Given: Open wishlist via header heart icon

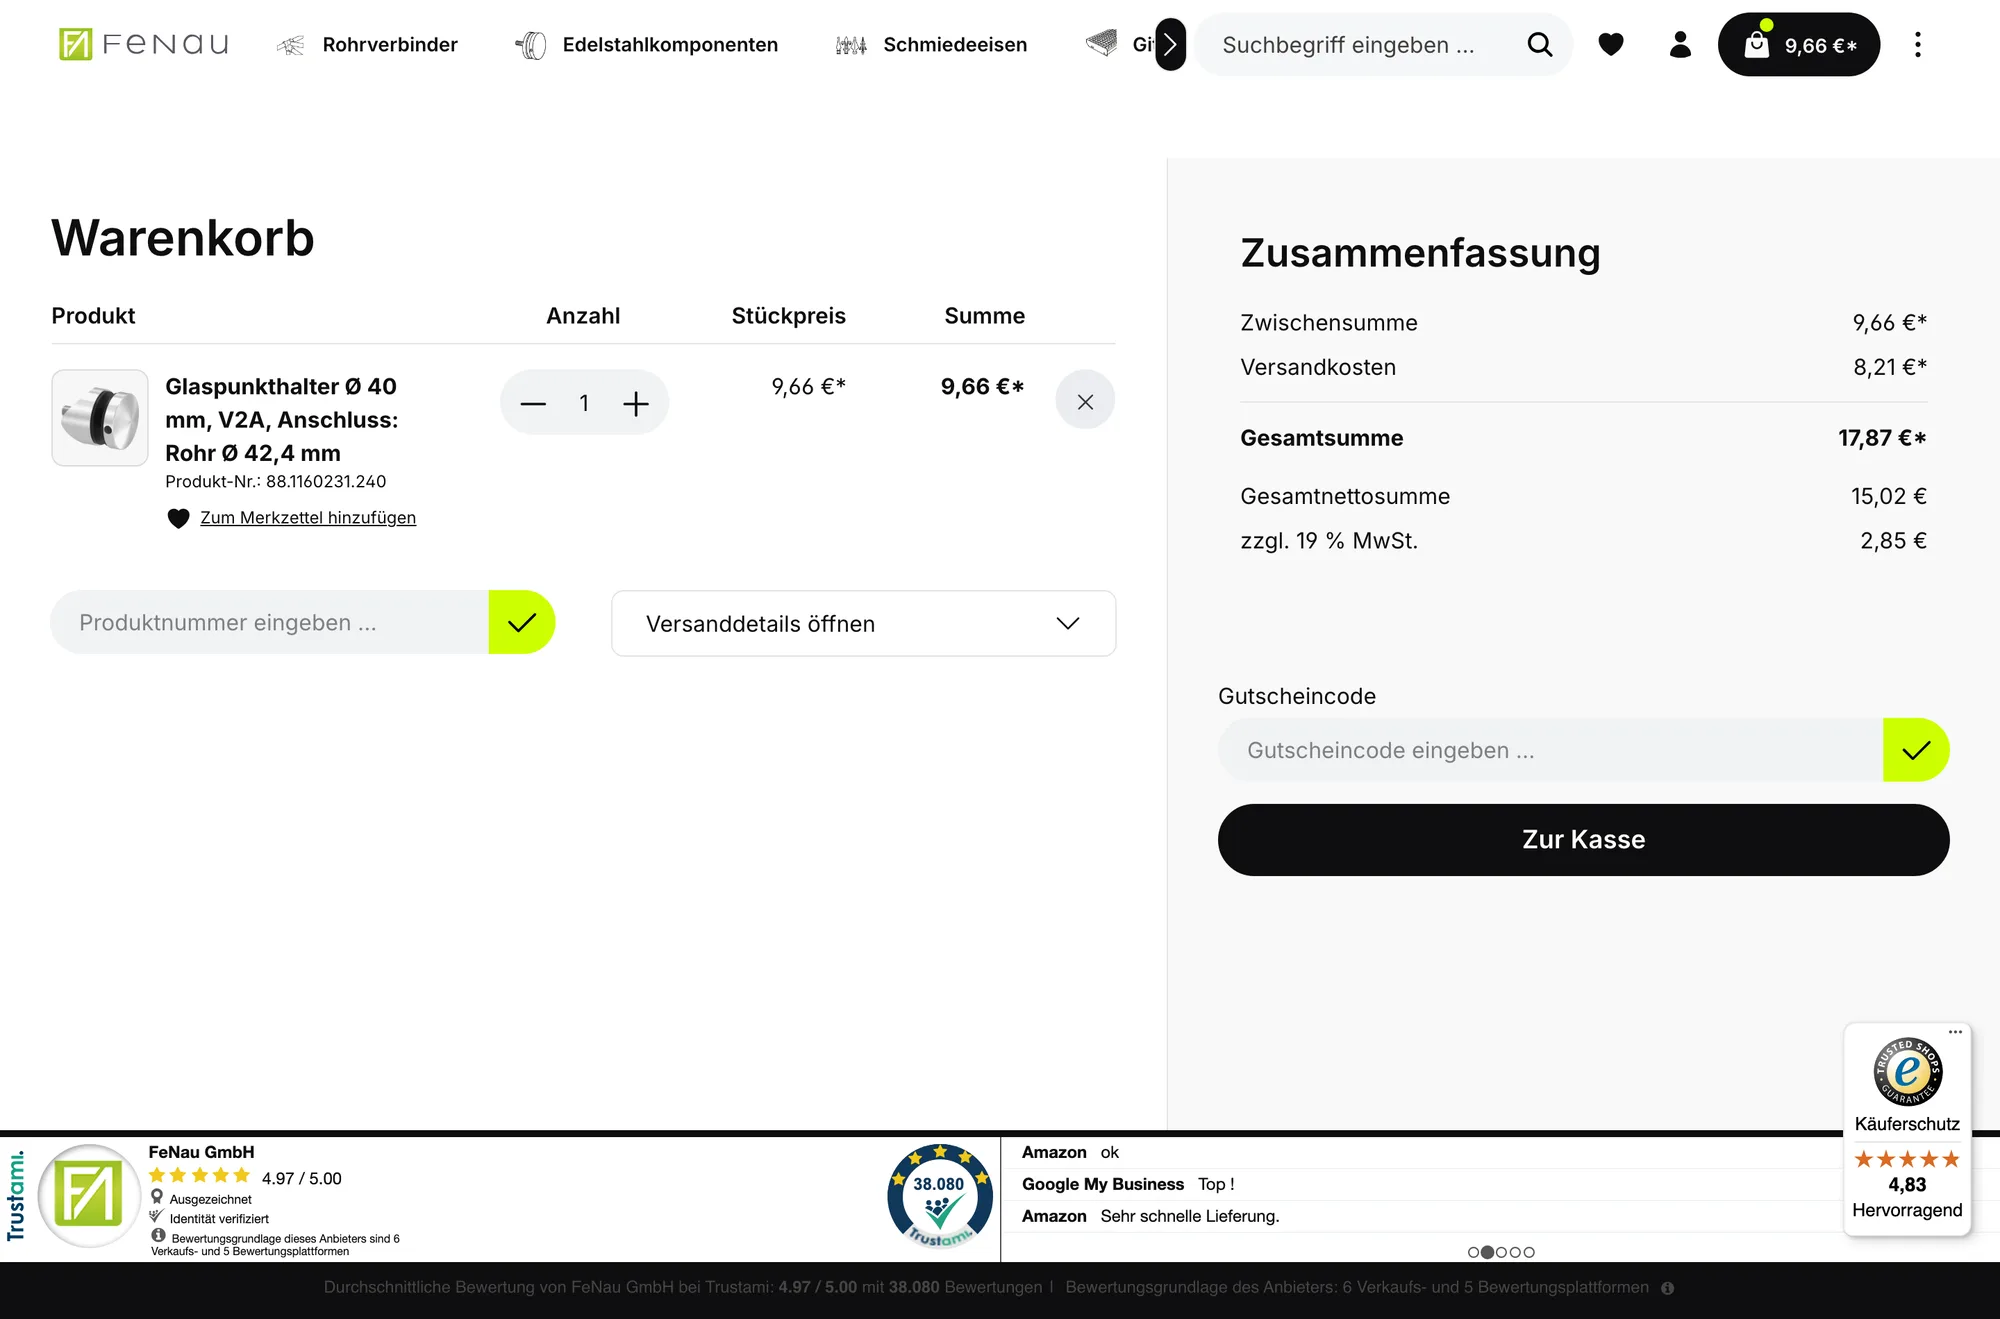Looking at the screenshot, I should click(1610, 44).
